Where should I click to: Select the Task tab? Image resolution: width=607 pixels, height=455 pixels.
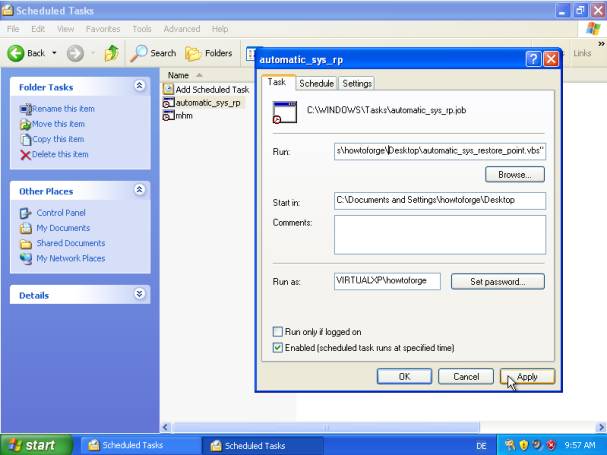(x=277, y=82)
